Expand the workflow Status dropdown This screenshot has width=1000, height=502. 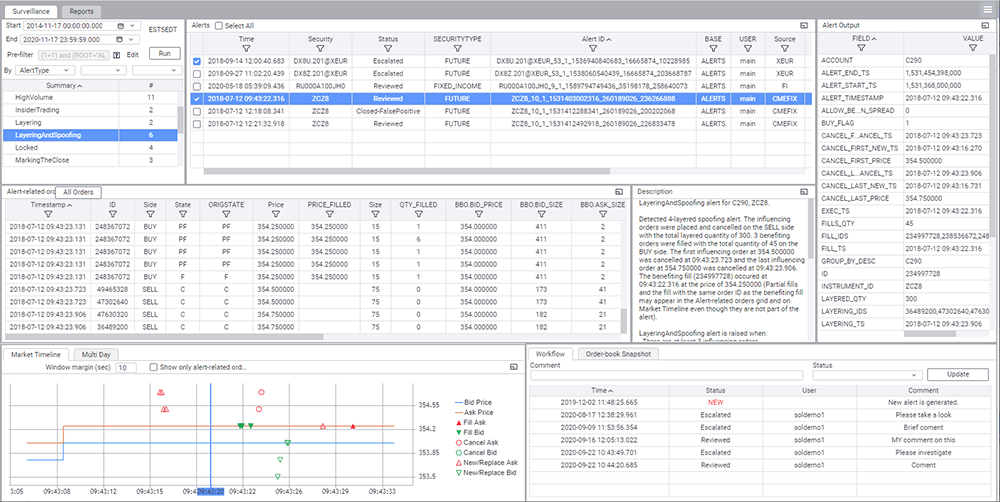pos(867,375)
